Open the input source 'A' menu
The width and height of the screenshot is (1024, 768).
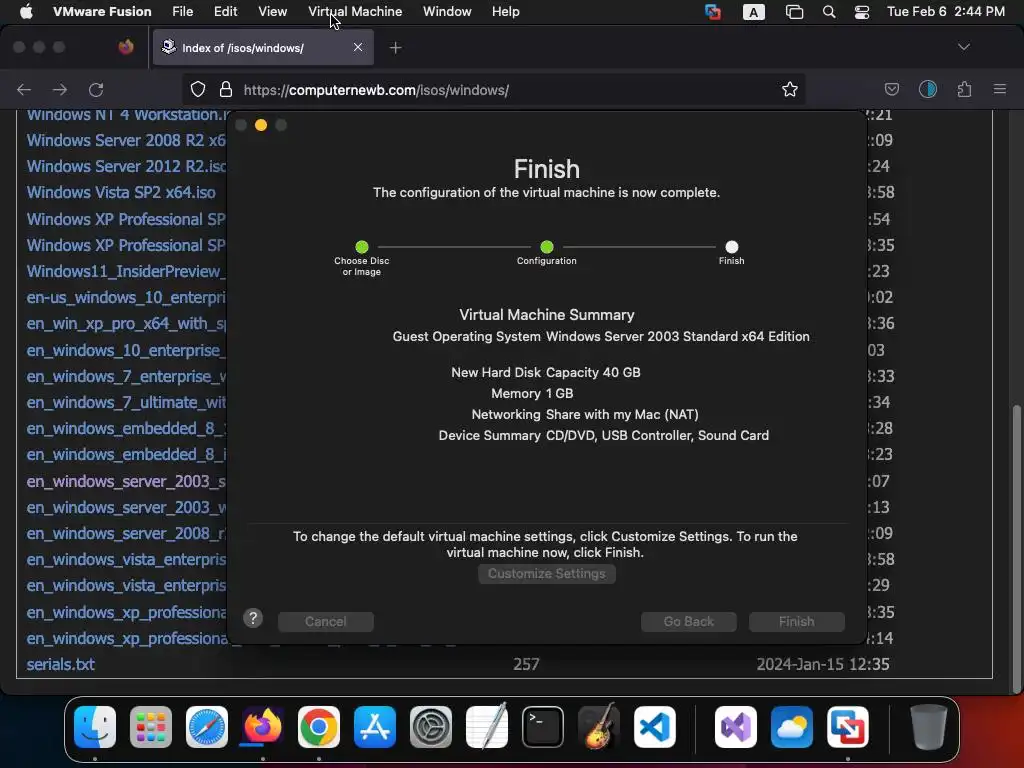pyautogui.click(x=754, y=12)
